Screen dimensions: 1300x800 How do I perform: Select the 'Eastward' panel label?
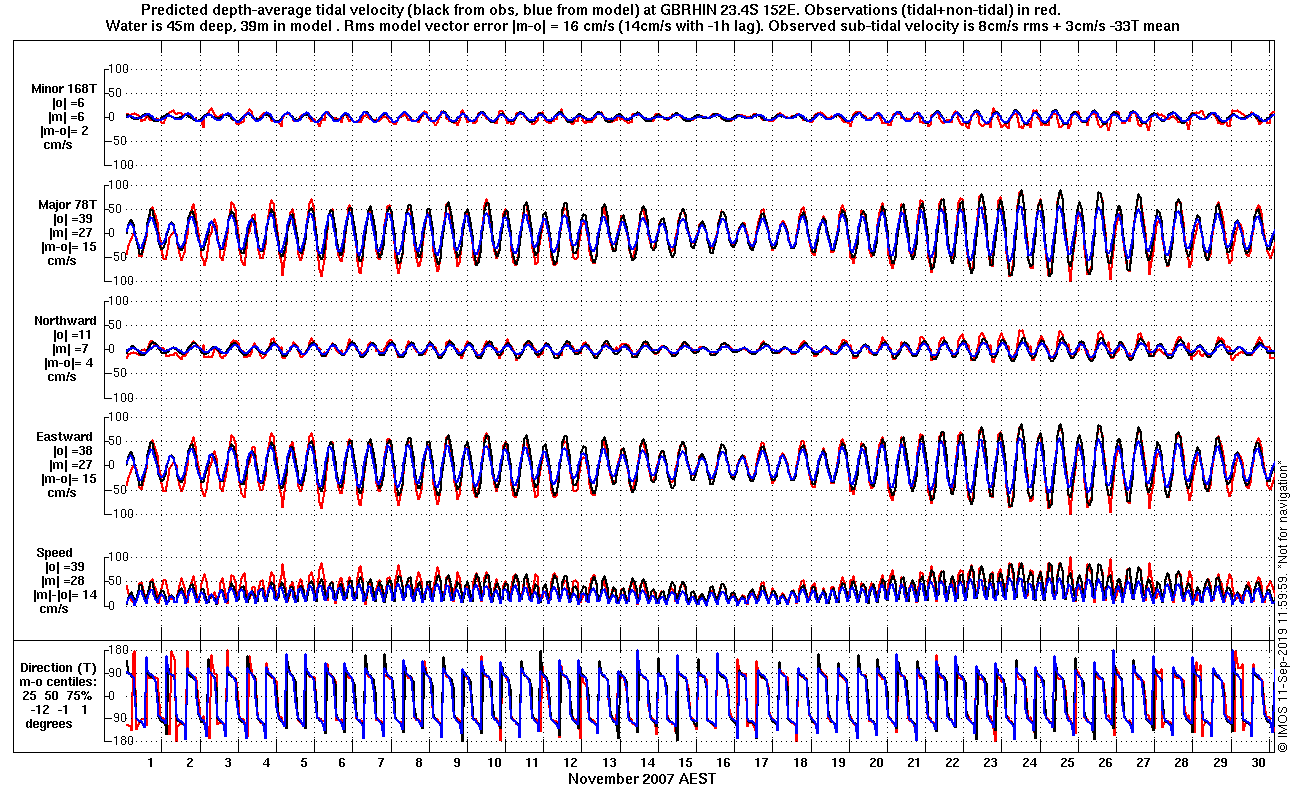[x=65, y=437]
